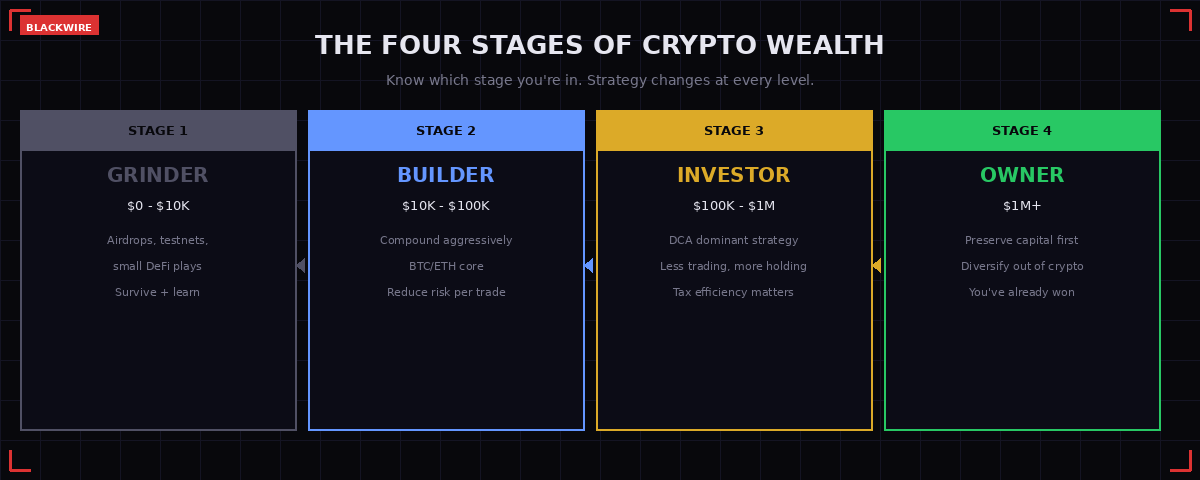1200x480 pixels.
Task: Click the BLACKWIRE logo badge
Action: 59,27
